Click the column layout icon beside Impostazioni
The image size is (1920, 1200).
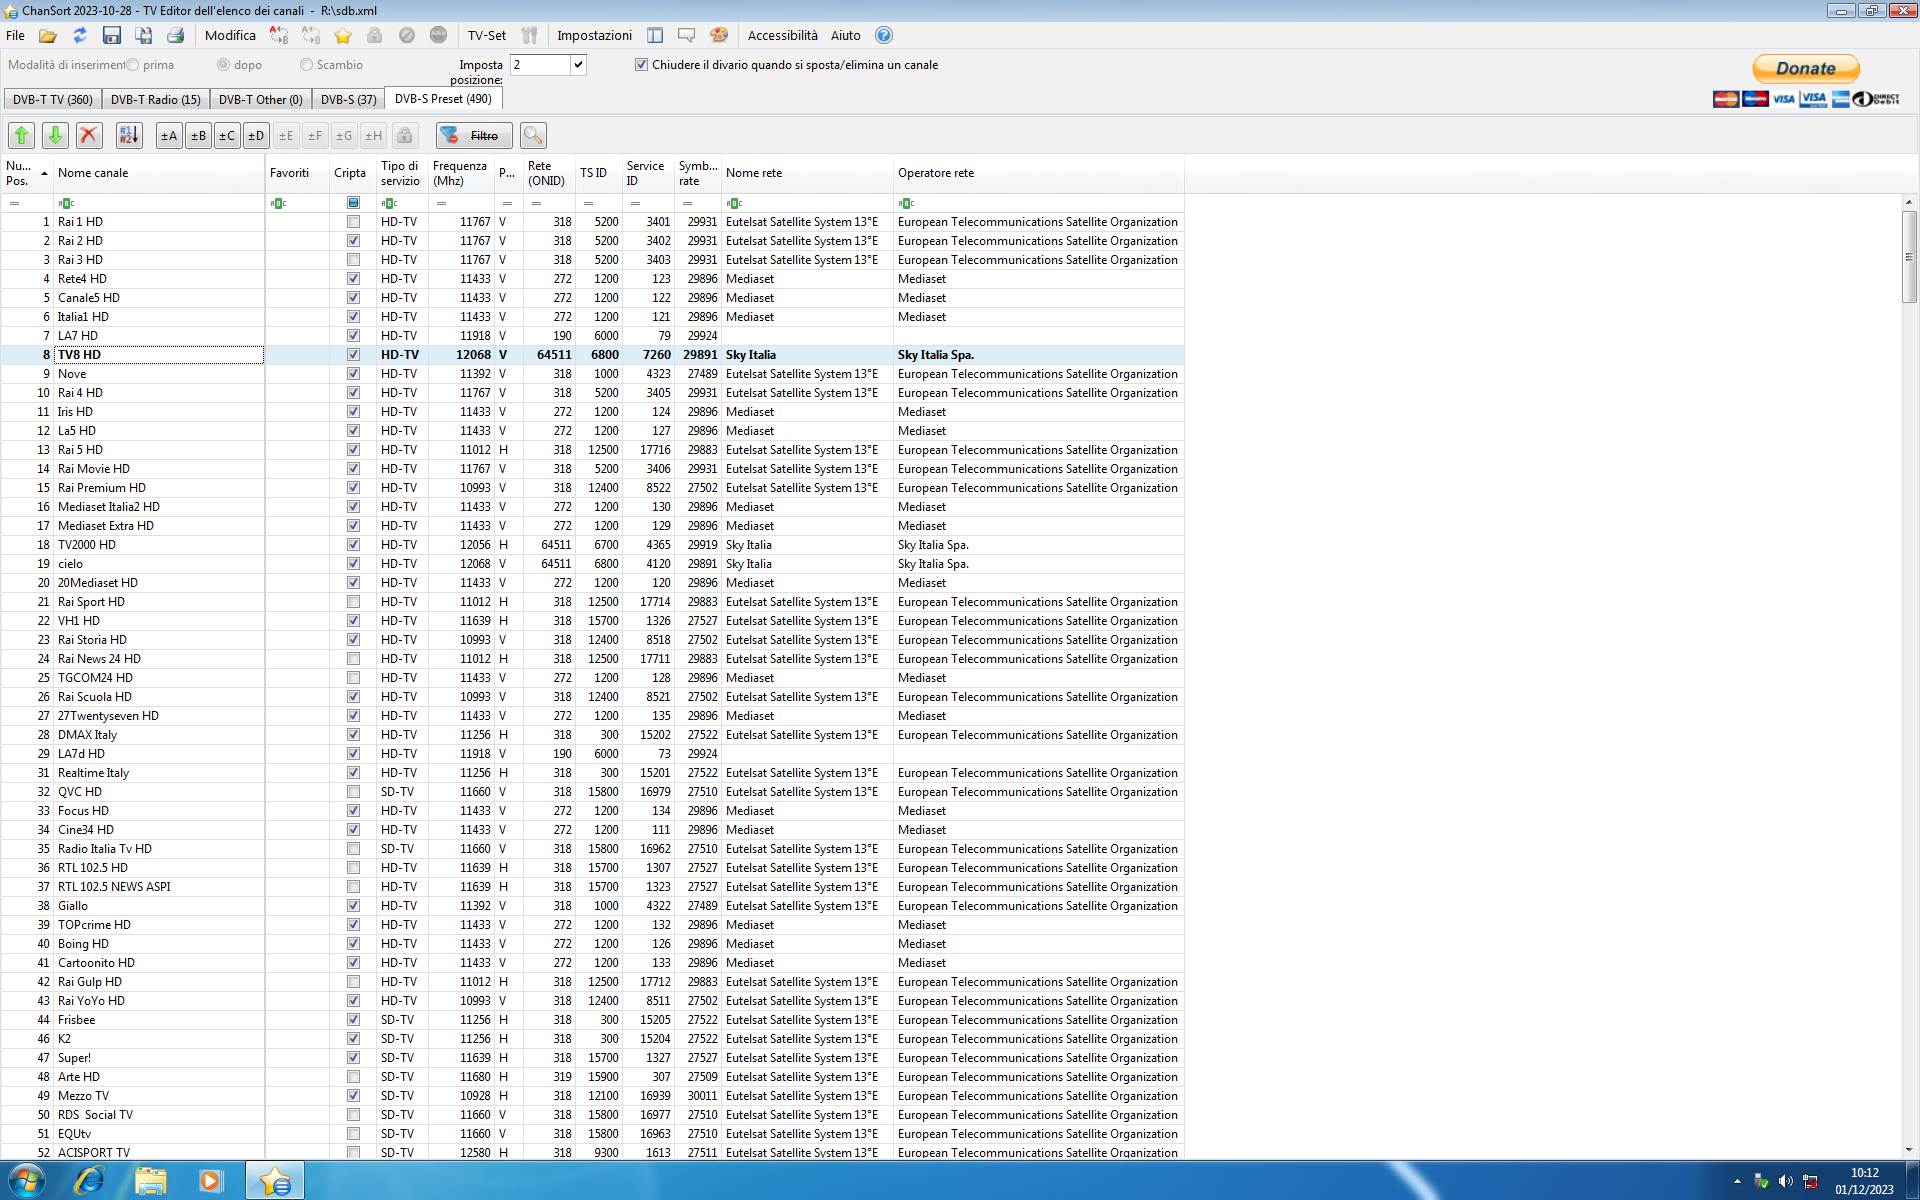point(655,35)
